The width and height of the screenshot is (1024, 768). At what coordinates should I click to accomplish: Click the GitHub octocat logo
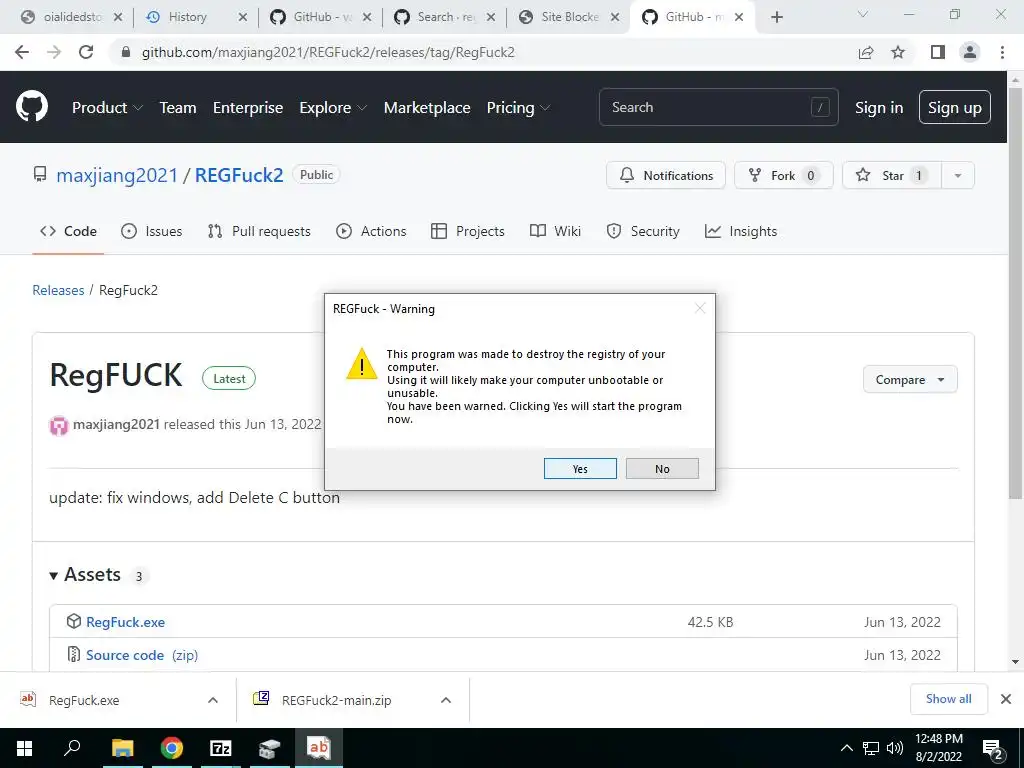(31, 107)
